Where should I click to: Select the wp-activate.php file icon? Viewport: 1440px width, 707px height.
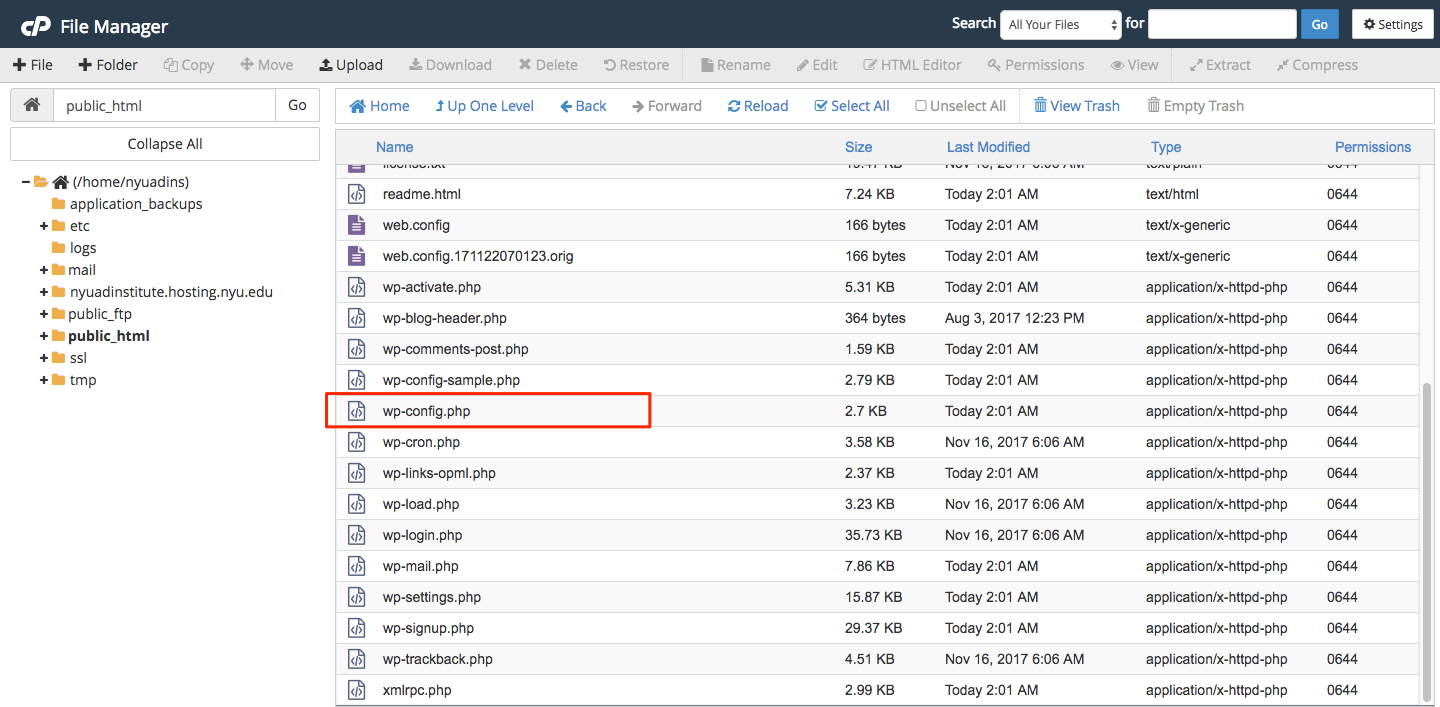coord(356,287)
